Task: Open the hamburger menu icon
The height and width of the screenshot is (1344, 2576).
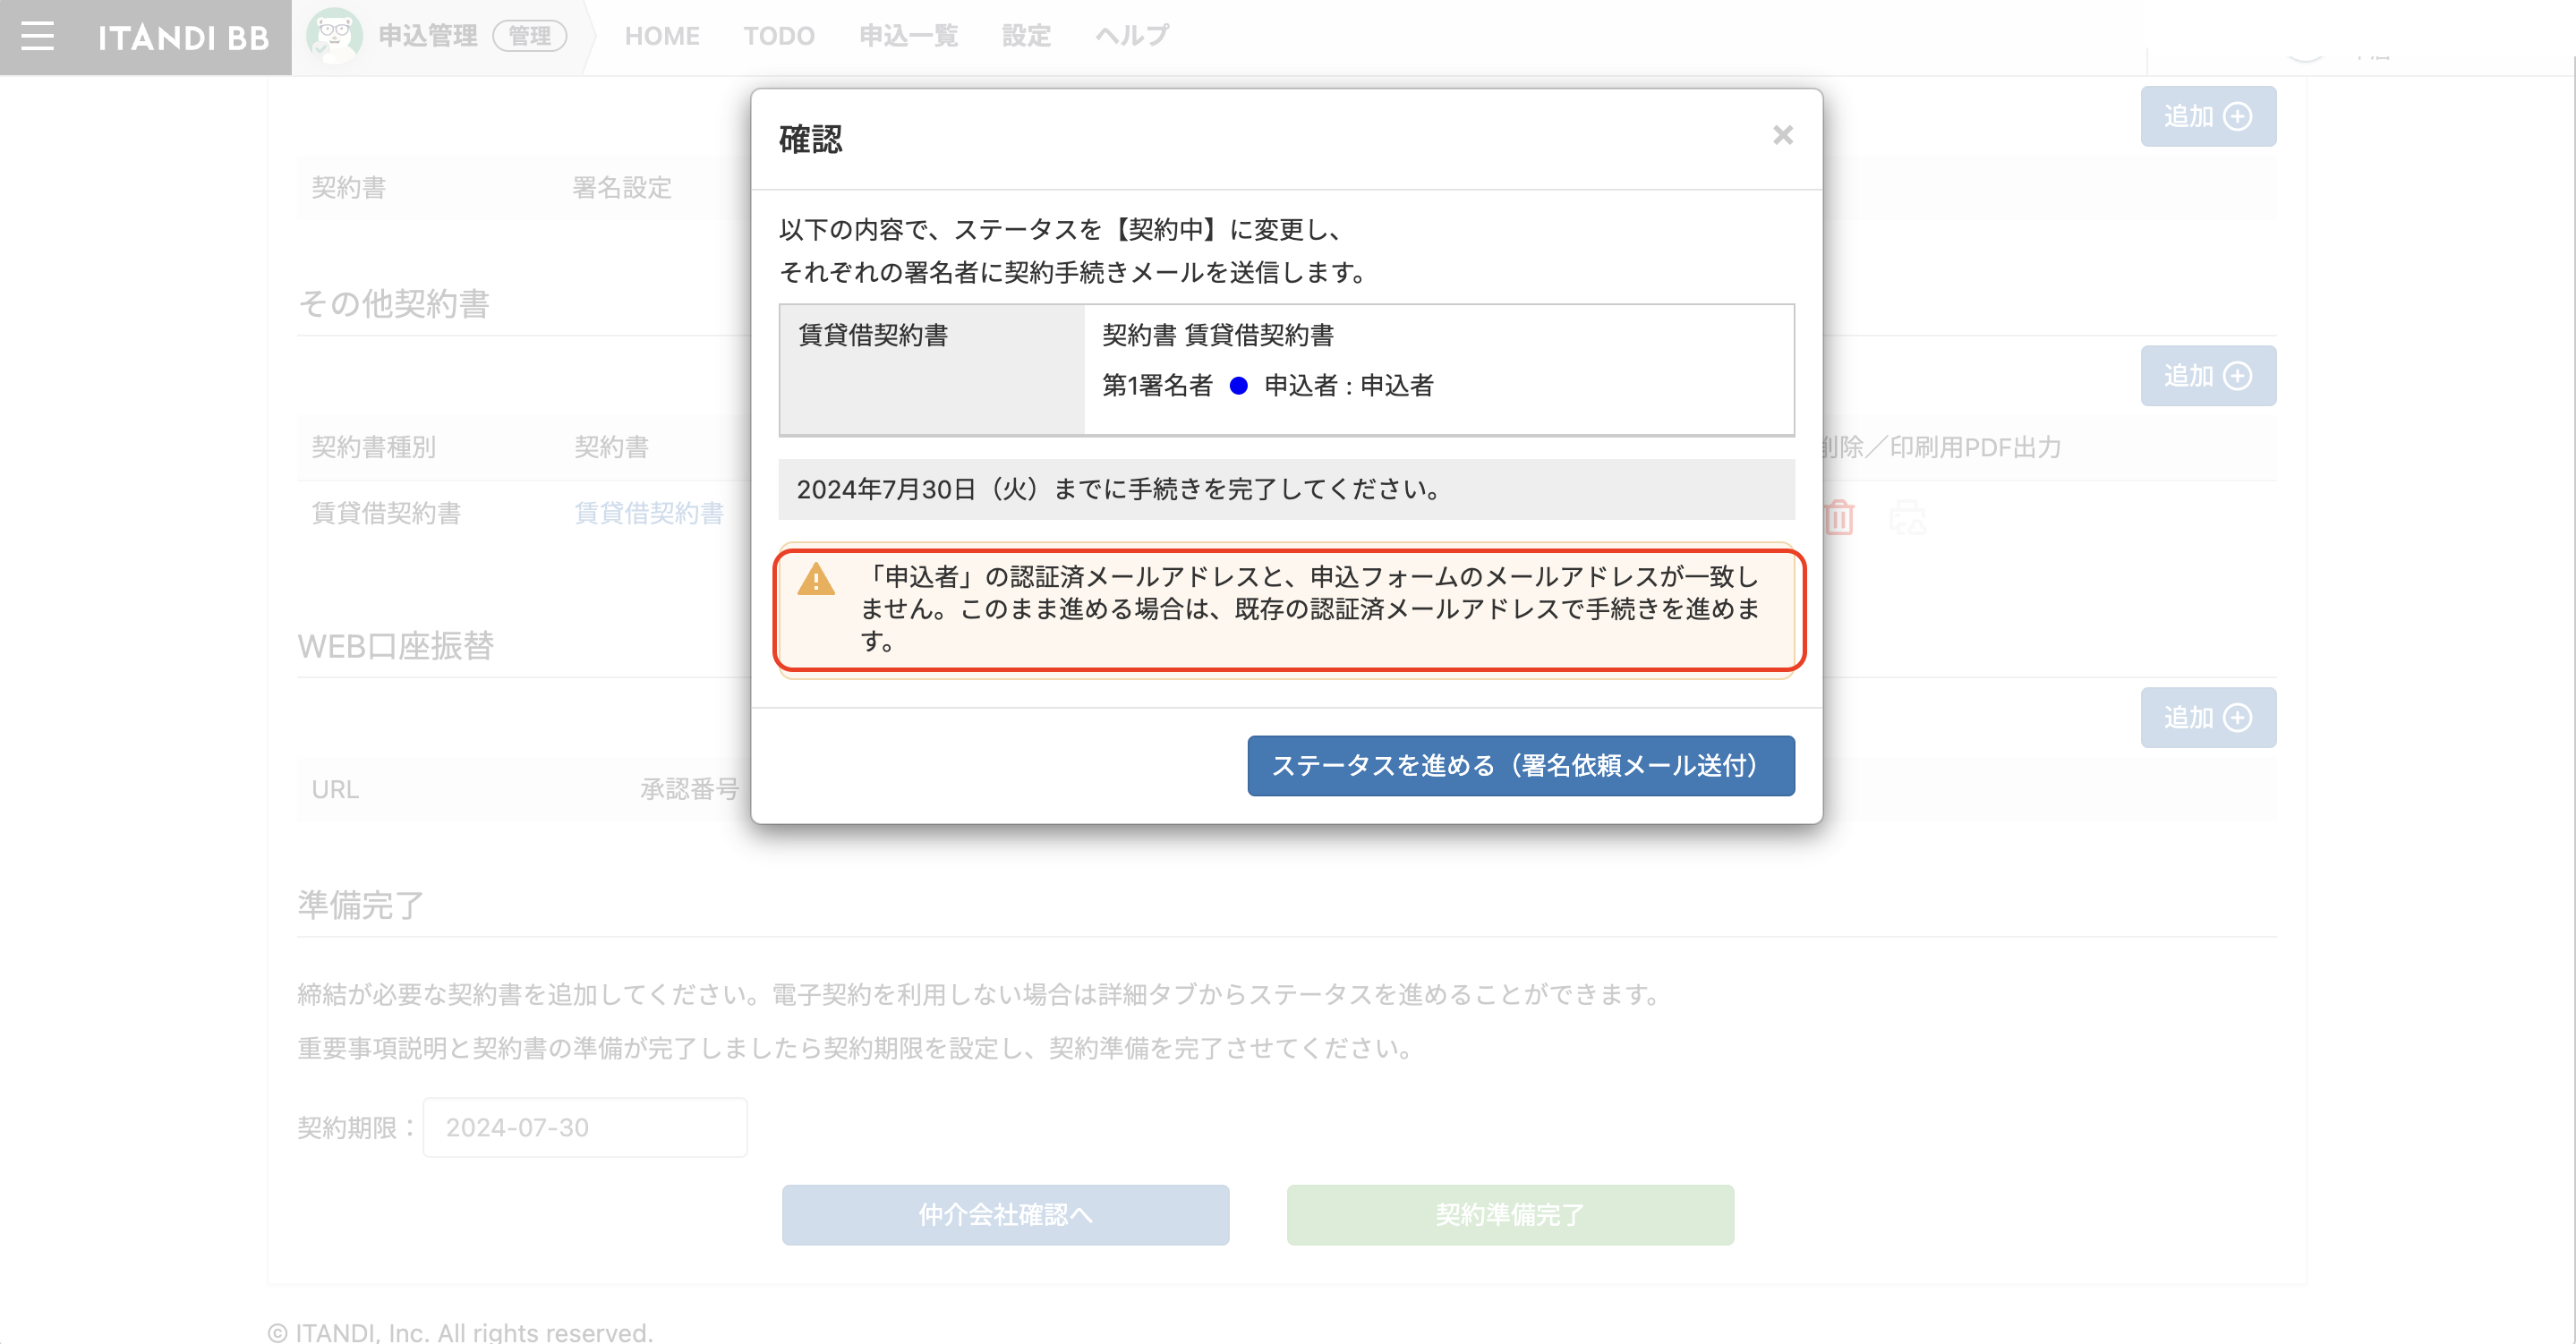Action: click(x=37, y=37)
